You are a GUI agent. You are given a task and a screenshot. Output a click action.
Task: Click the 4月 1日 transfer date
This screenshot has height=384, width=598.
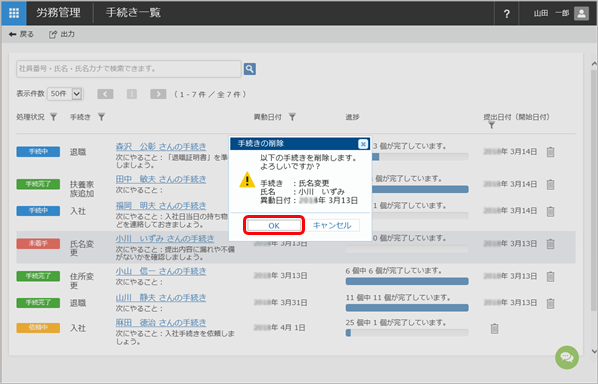tap(280, 328)
